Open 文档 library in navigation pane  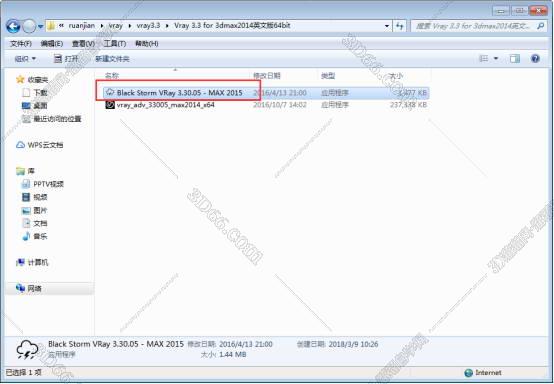click(40, 223)
